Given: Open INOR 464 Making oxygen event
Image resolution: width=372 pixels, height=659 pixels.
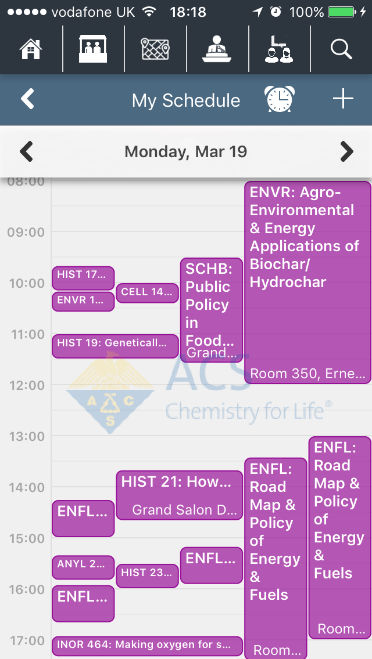Looking at the screenshot, I should pos(148,646).
